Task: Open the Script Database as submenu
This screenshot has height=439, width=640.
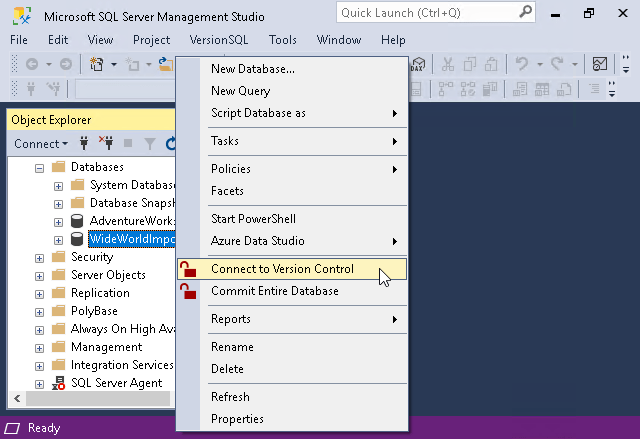Action: click(x=292, y=113)
